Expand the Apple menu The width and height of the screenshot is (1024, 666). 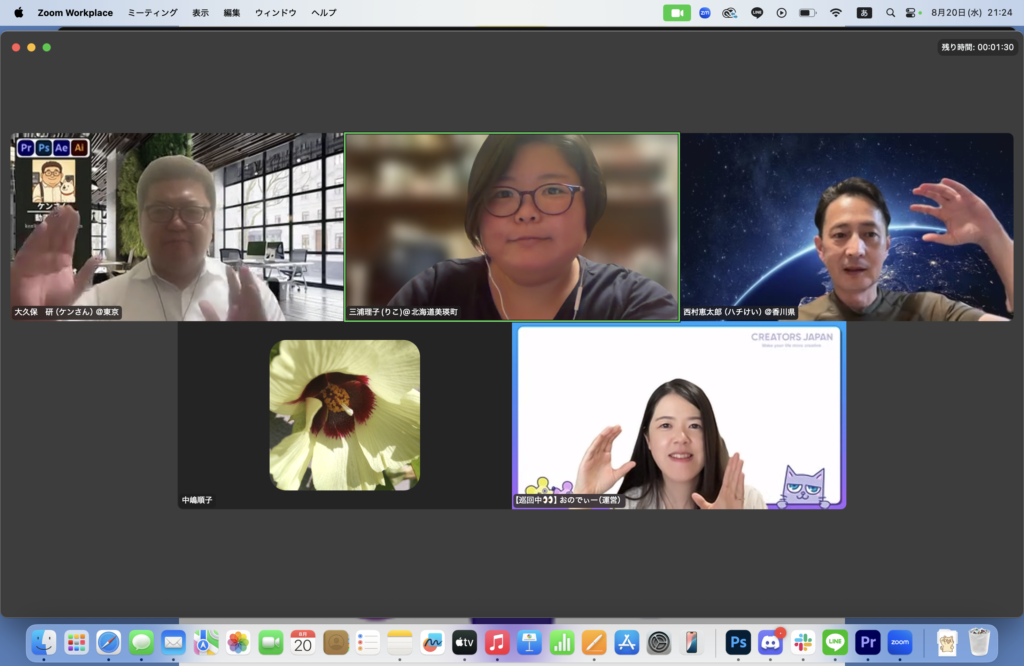coord(18,13)
